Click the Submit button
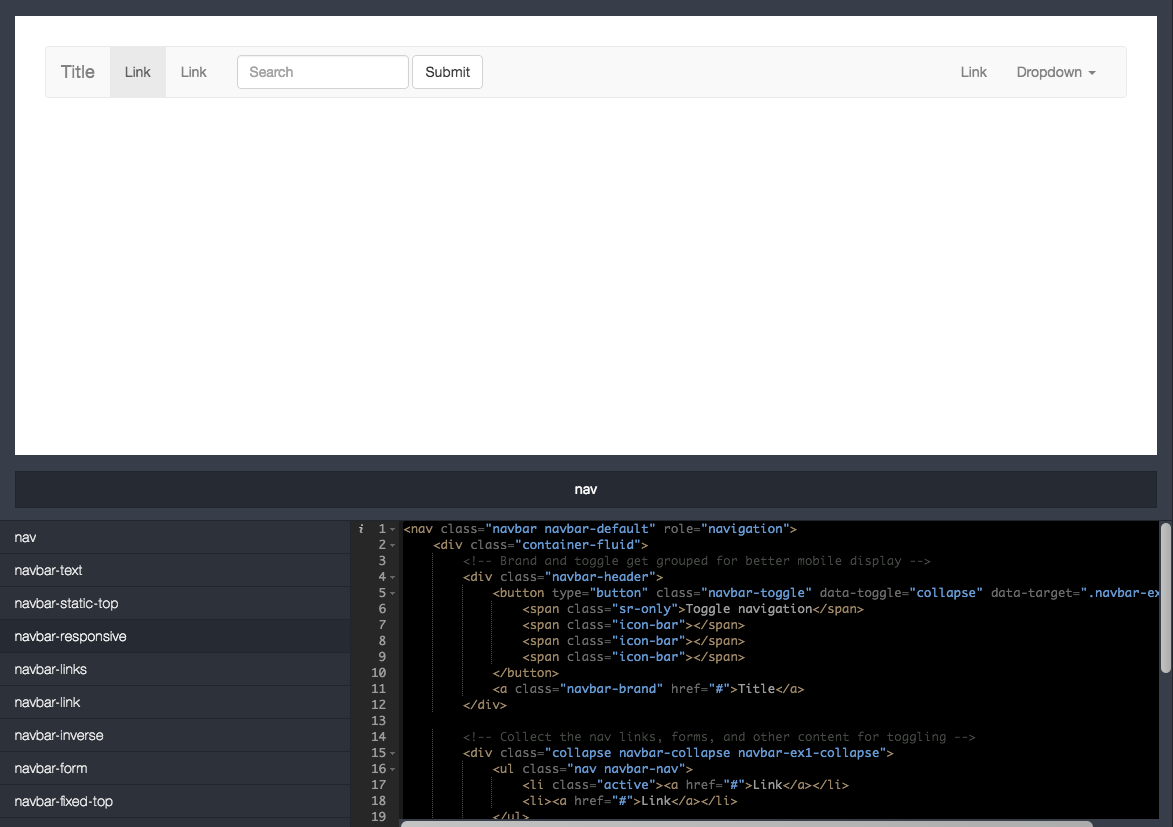Viewport: 1173px width, 827px height. [447, 72]
